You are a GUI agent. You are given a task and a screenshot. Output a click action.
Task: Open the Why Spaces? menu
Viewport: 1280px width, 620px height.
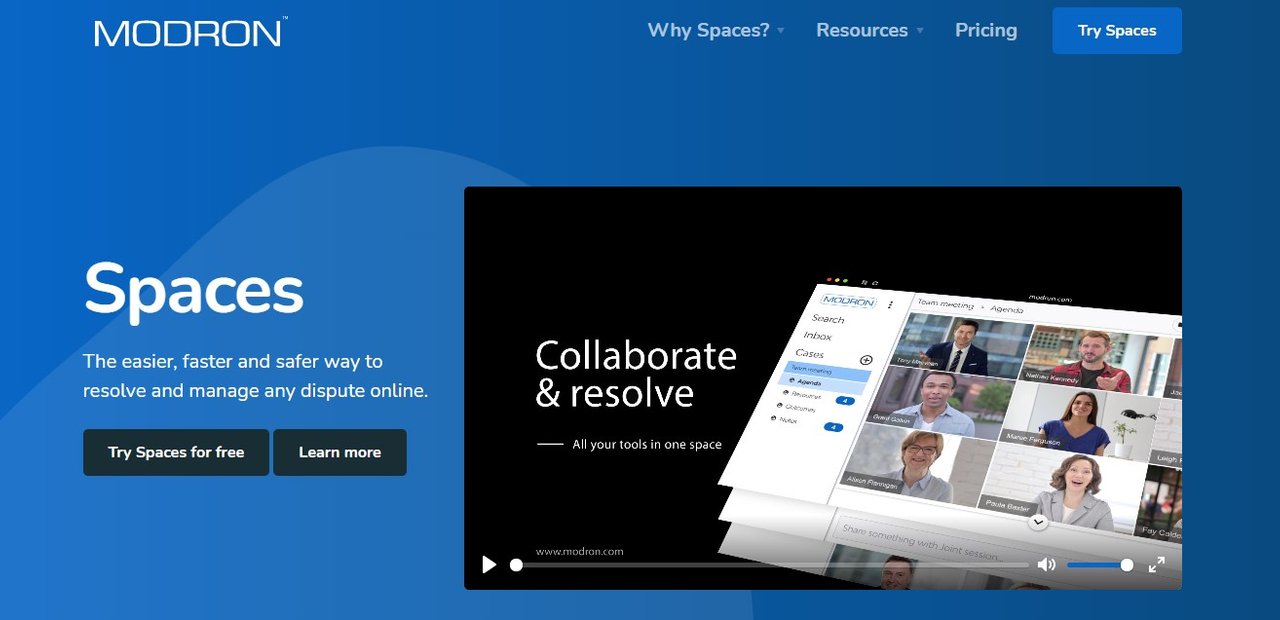(x=708, y=30)
